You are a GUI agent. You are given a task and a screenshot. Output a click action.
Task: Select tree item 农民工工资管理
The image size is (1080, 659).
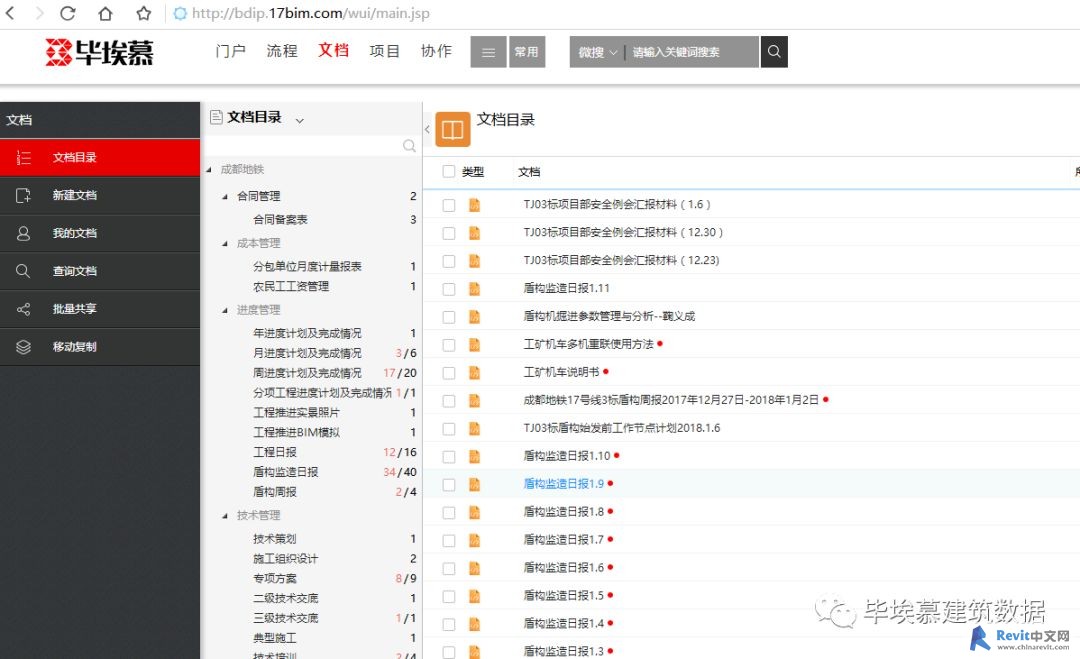[x=291, y=286]
